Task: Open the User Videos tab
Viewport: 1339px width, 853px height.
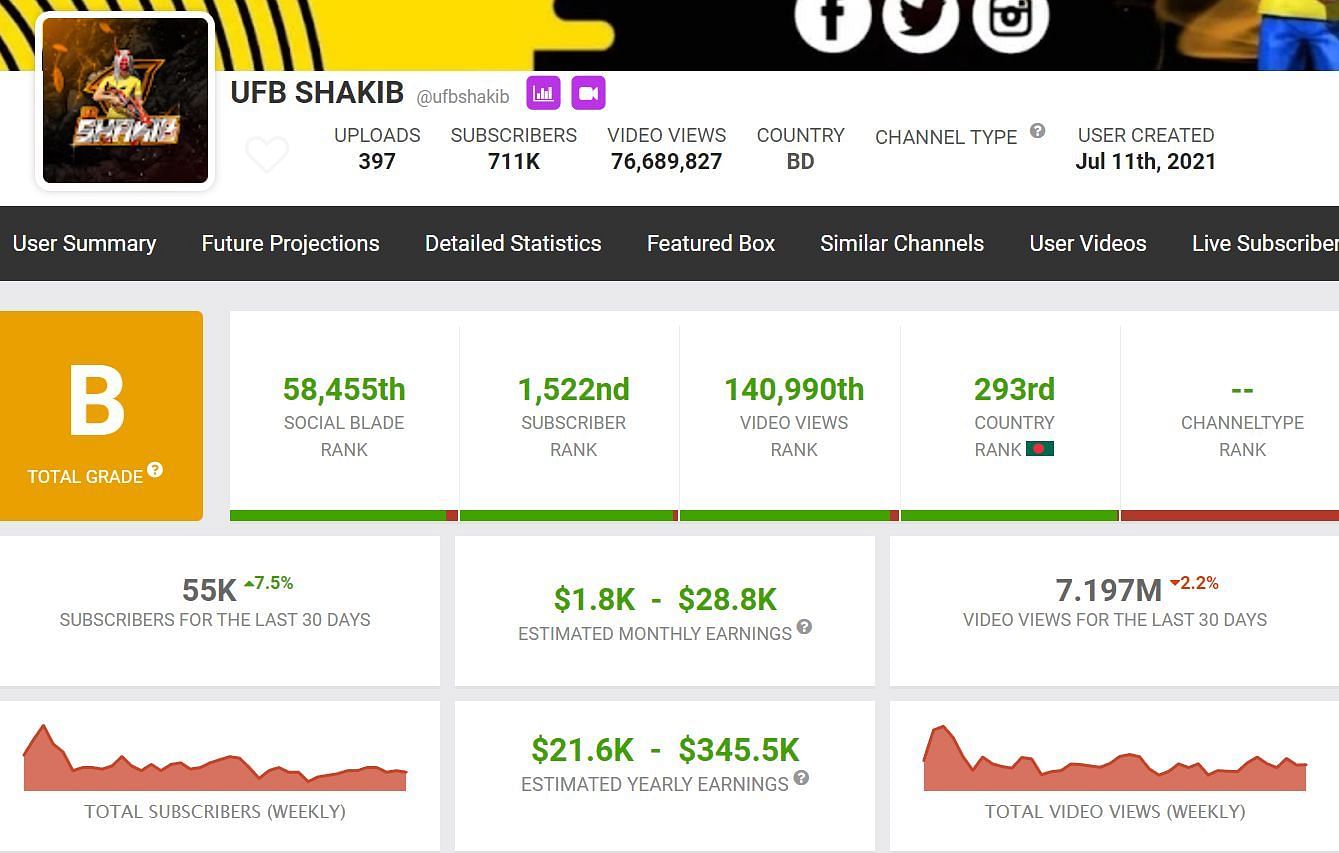Action: tap(1088, 243)
